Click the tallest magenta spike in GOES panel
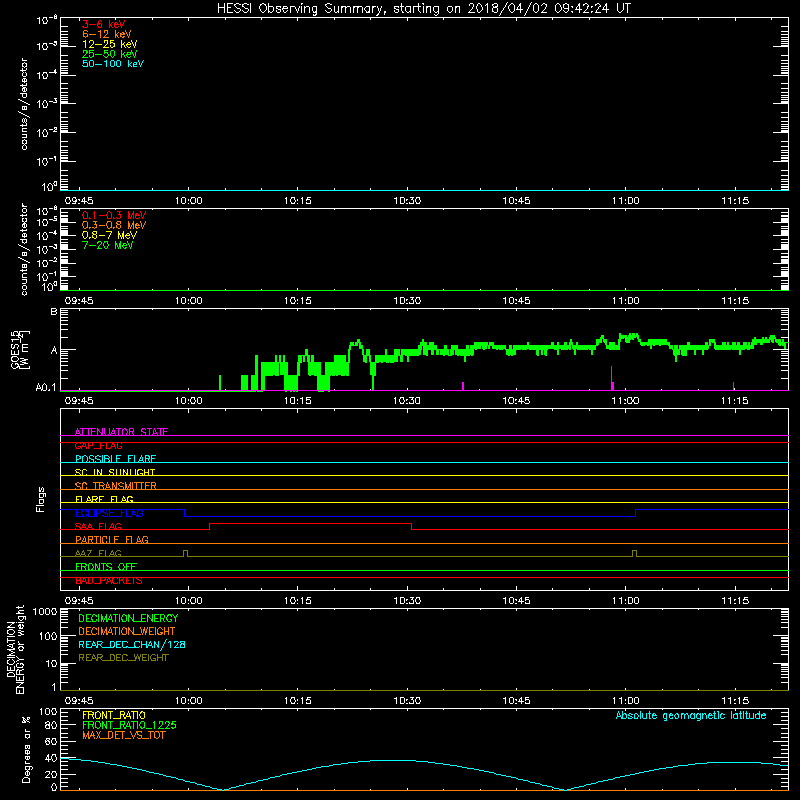Image resolution: width=800 pixels, height=800 pixels. click(x=611, y=378)
